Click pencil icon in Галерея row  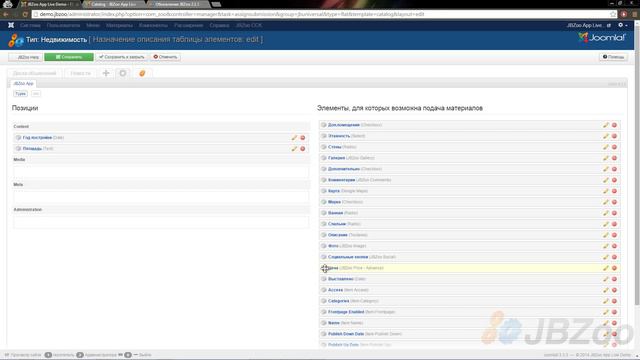(606, 158)
